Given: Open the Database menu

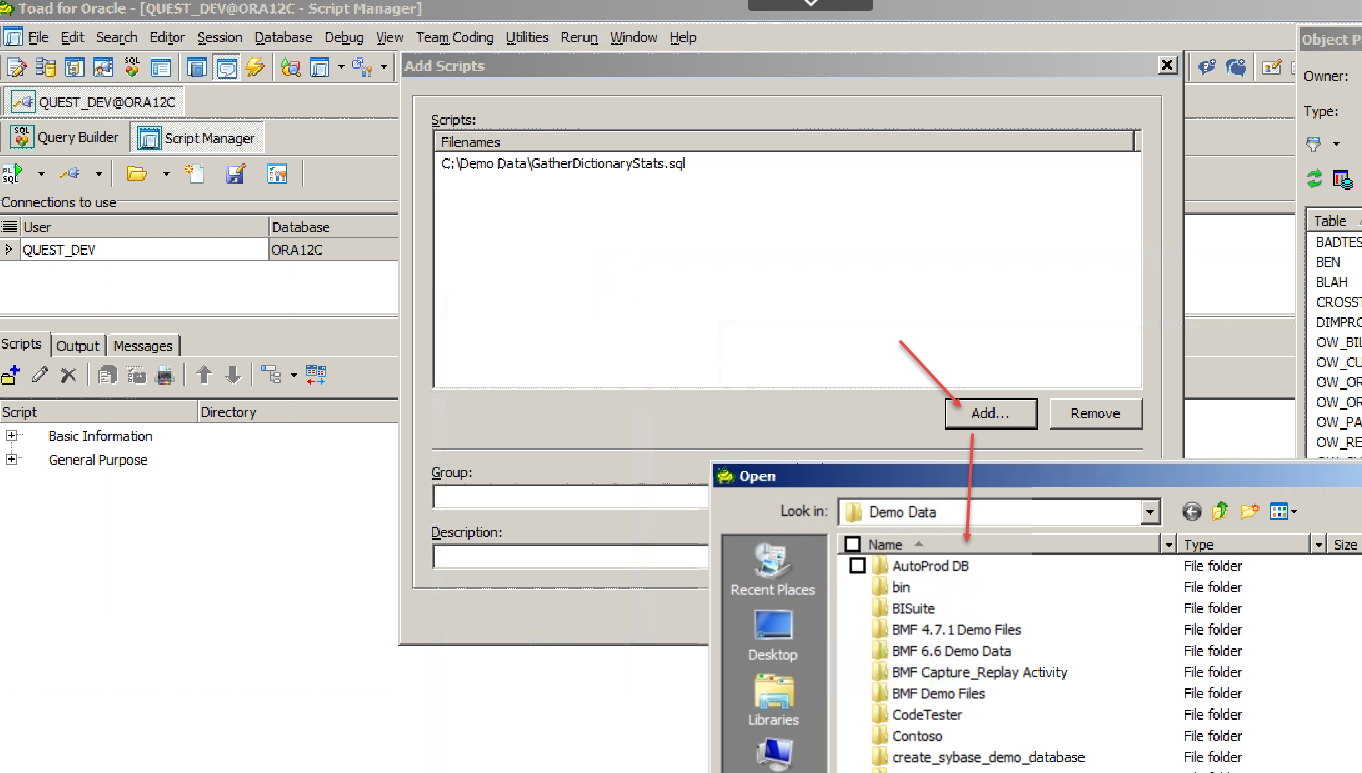Looking at the screenshot, I should coord(283,37).
